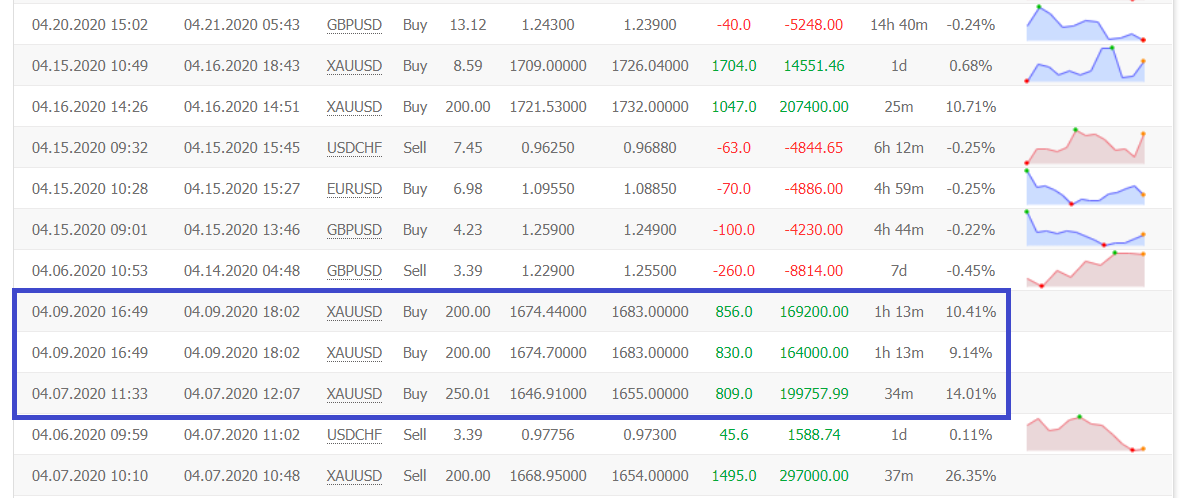This screenshot has width=1189, height=498.
Task: Click XAUUSD link in the 207400.00 profit row
Action: pyautogui.click(x=354, y=106)
